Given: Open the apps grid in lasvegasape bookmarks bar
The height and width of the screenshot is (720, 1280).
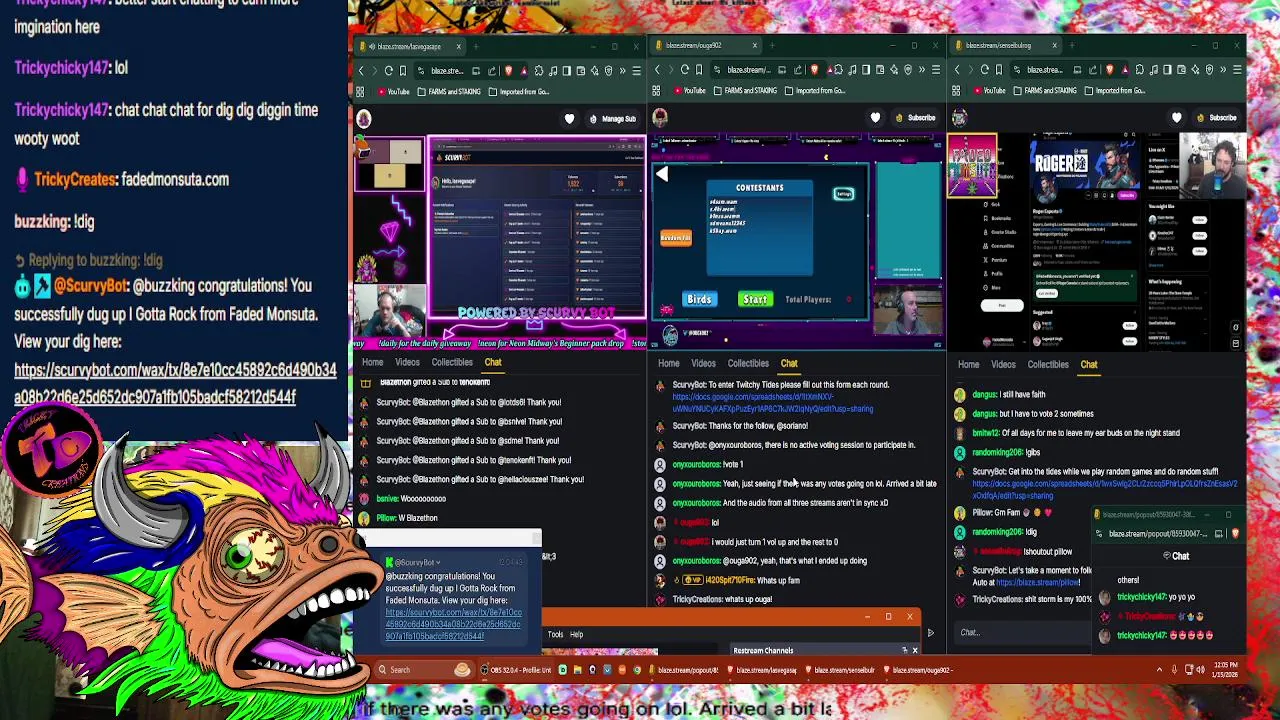Looking at the screenshot, I should coord(360,92).
